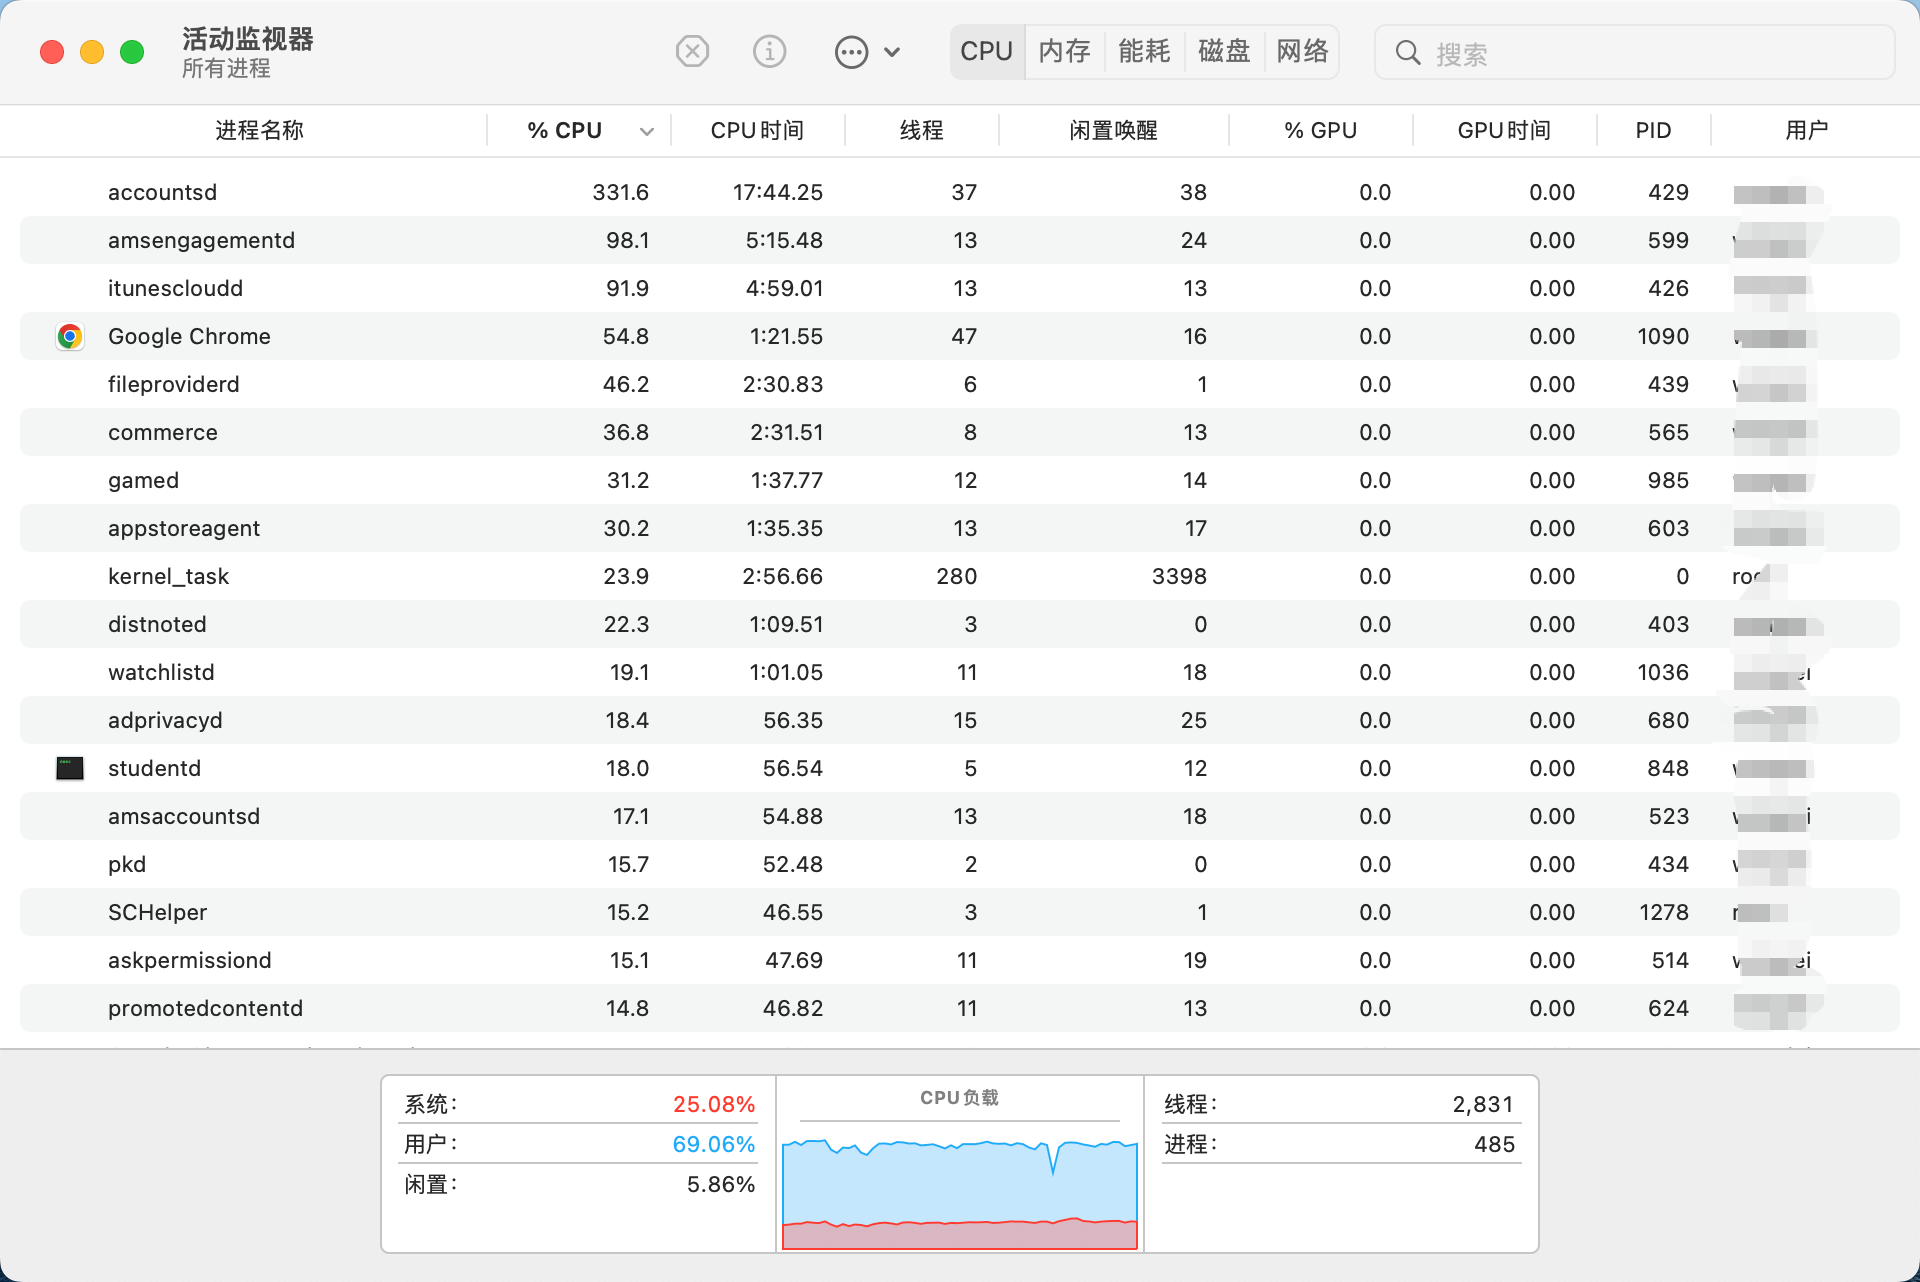This screenshot has height=1282, width=1920.
Task: Click the stop process icon
Action: (x=692, y=51)
